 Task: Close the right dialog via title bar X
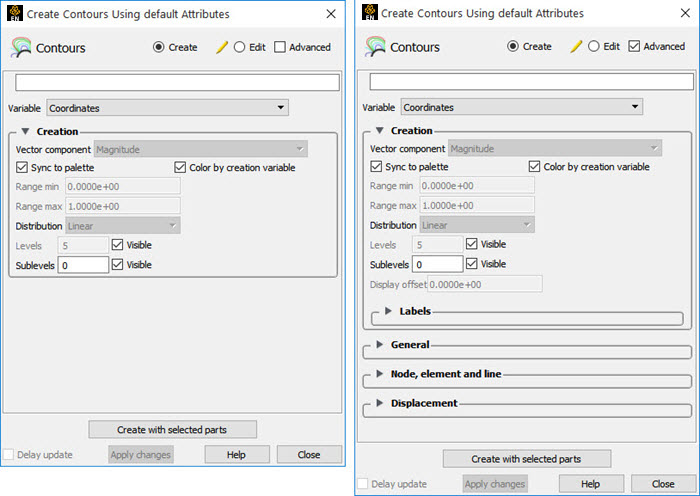pyautogui.click(x=685, y=13)
